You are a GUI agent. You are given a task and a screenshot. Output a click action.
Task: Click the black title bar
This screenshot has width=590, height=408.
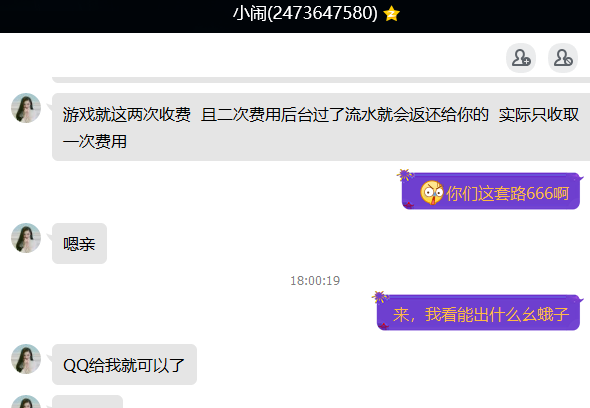coord(295,16)
